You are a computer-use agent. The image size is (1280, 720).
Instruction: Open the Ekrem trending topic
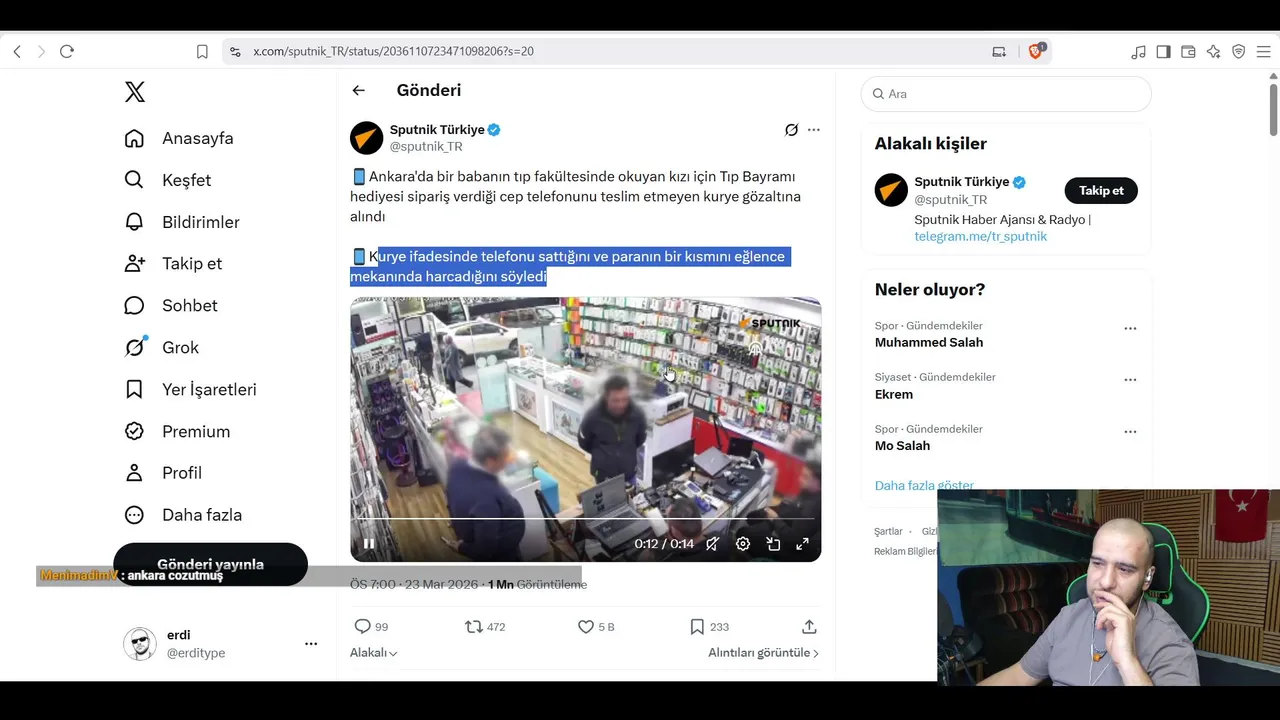point(894,394)
